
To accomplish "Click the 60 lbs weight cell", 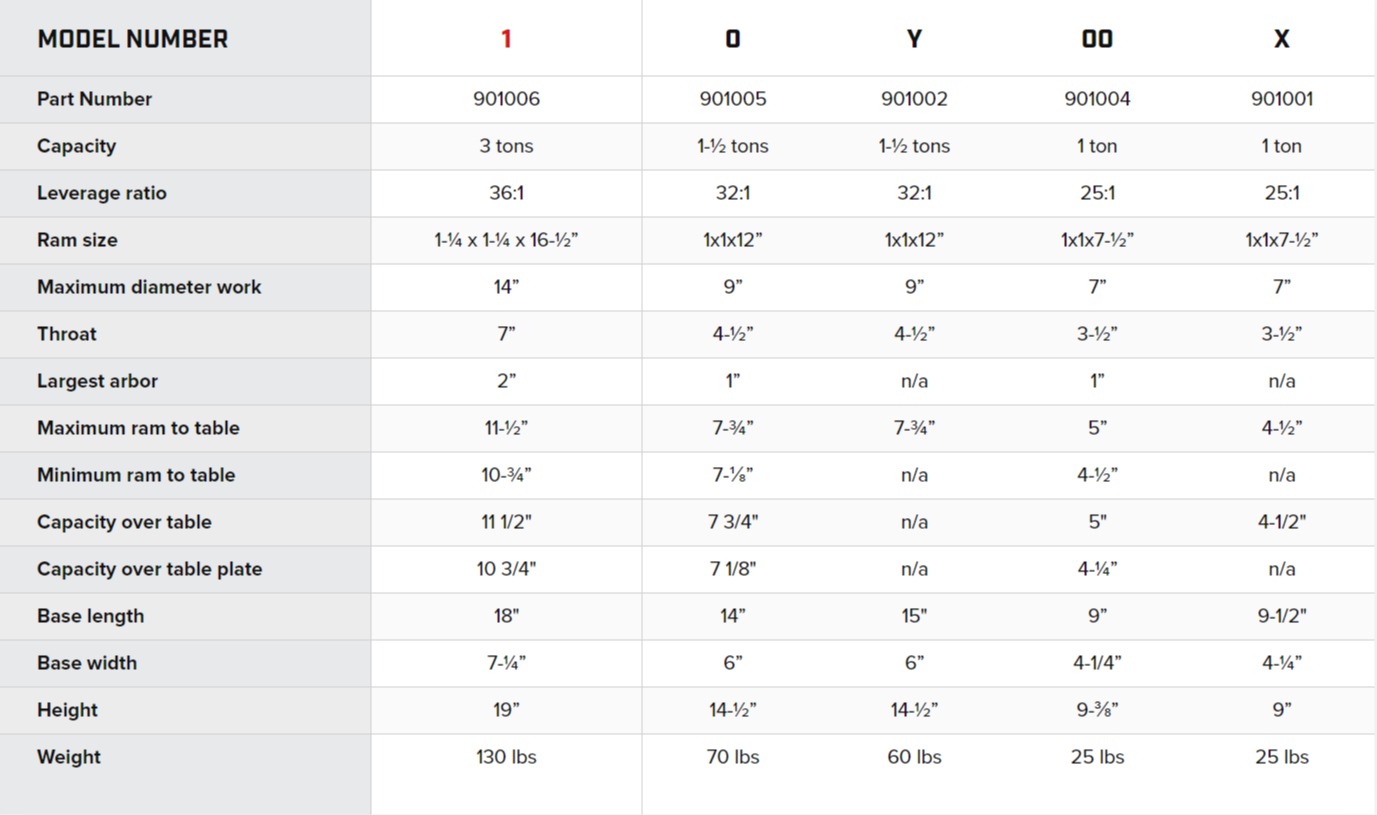I will tap(914, 757).
